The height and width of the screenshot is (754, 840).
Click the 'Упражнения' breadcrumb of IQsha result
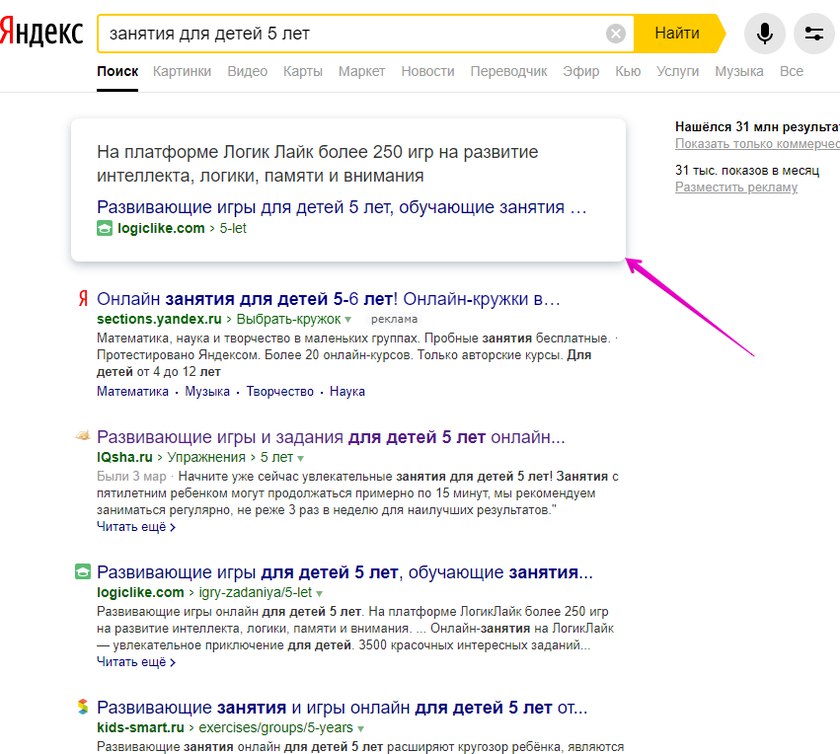click(206, 457)
